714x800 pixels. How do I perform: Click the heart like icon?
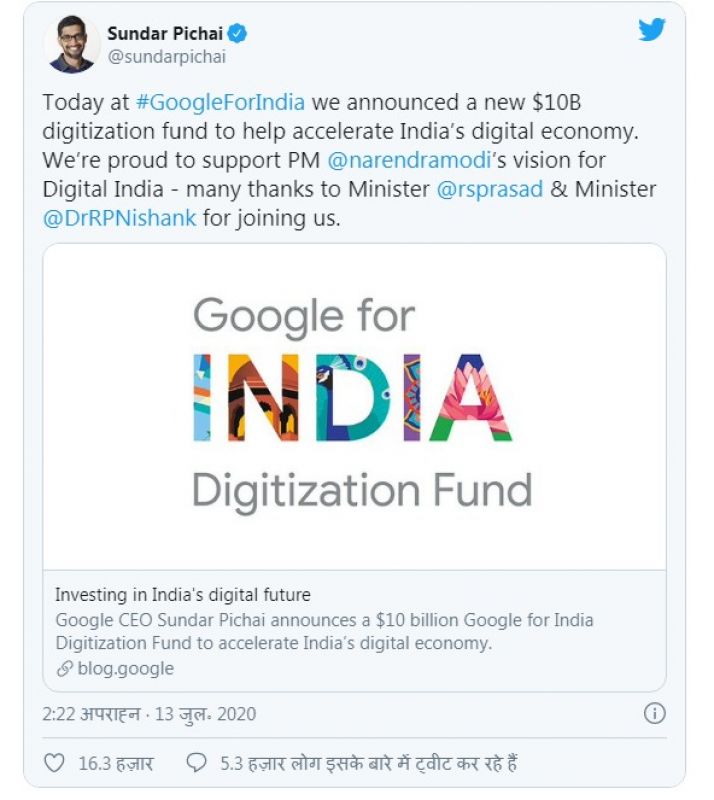[54, 763]
